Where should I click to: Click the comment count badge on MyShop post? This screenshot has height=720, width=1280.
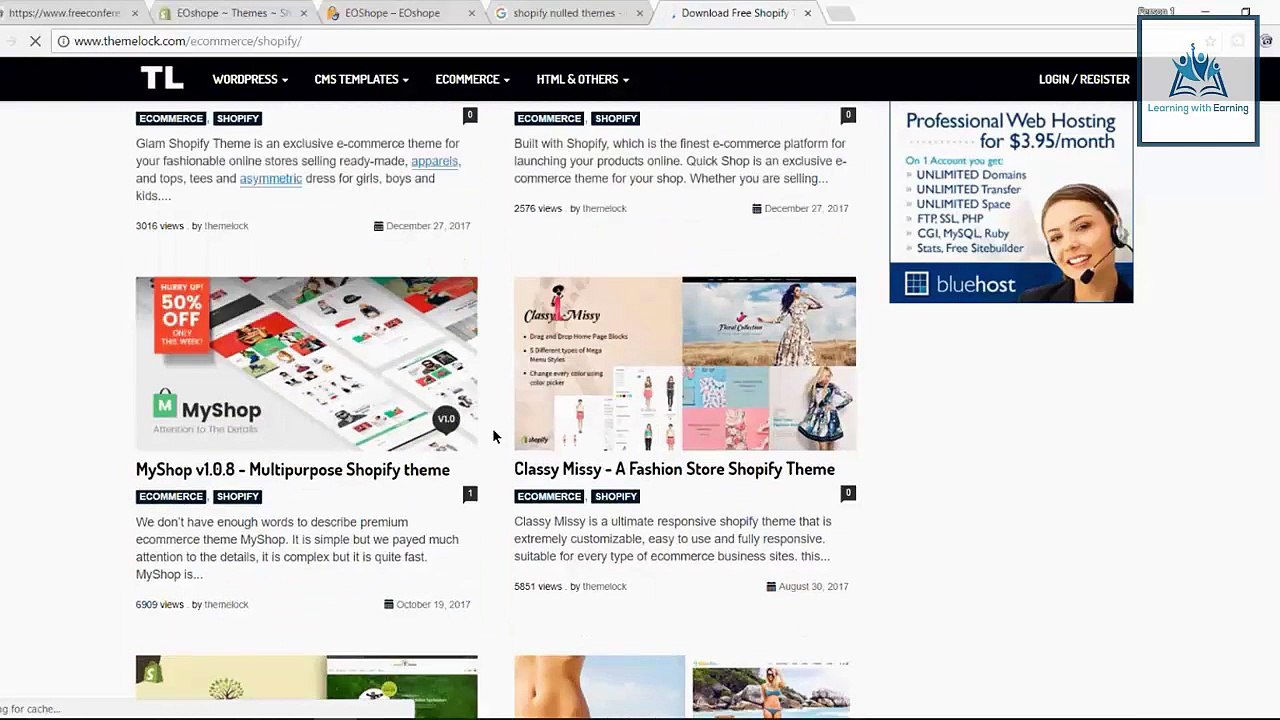coord(470,493)
